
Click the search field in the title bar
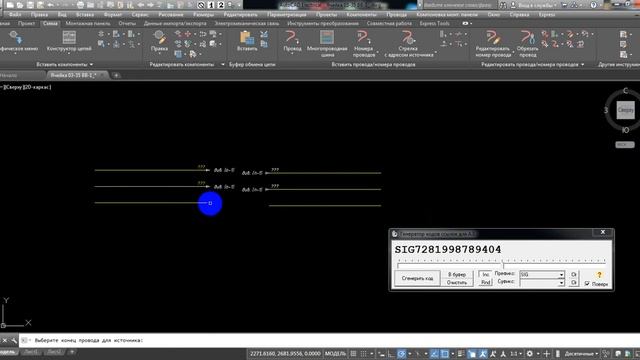pos(460,5)
